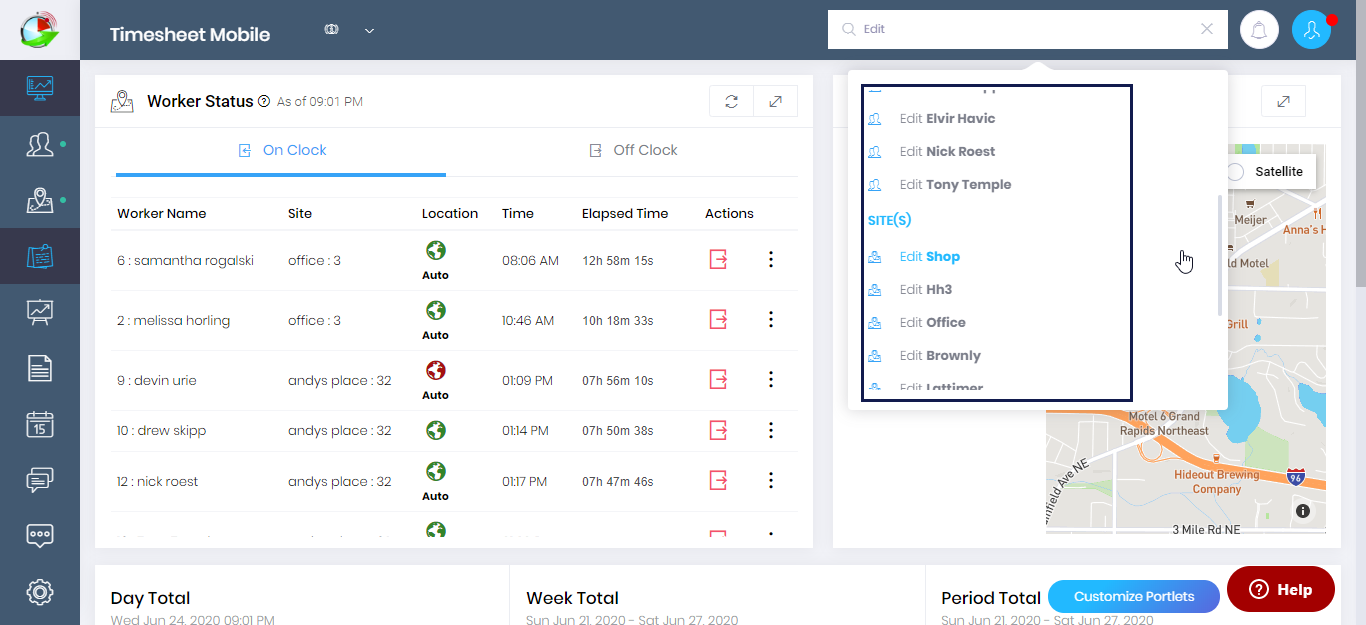
Task: Open the presentation chart icon in sidebar
Action: [x=40, y=313]
